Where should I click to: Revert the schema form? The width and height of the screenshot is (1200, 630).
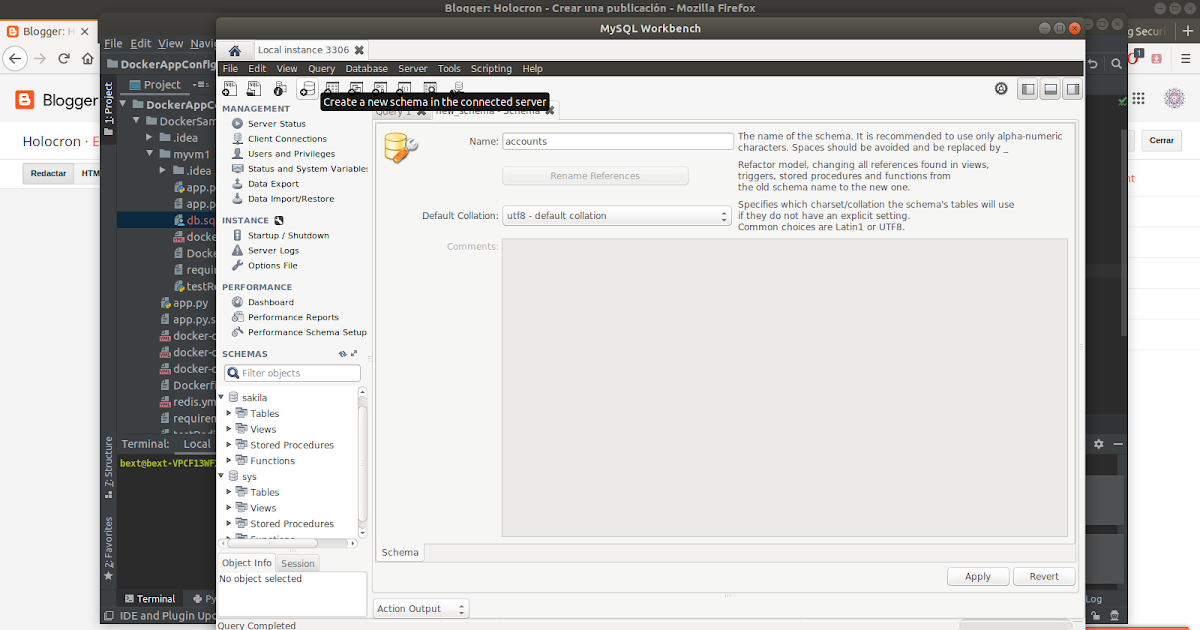coord(1043,576)
